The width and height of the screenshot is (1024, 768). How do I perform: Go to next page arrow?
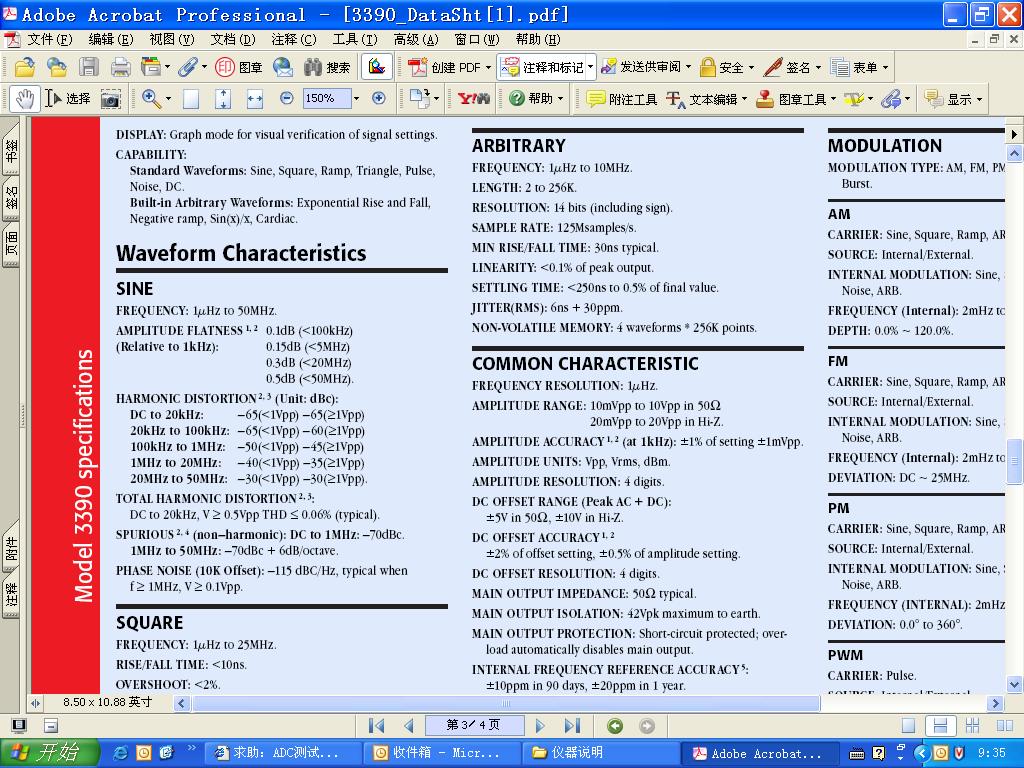click(x=540, y=726)
